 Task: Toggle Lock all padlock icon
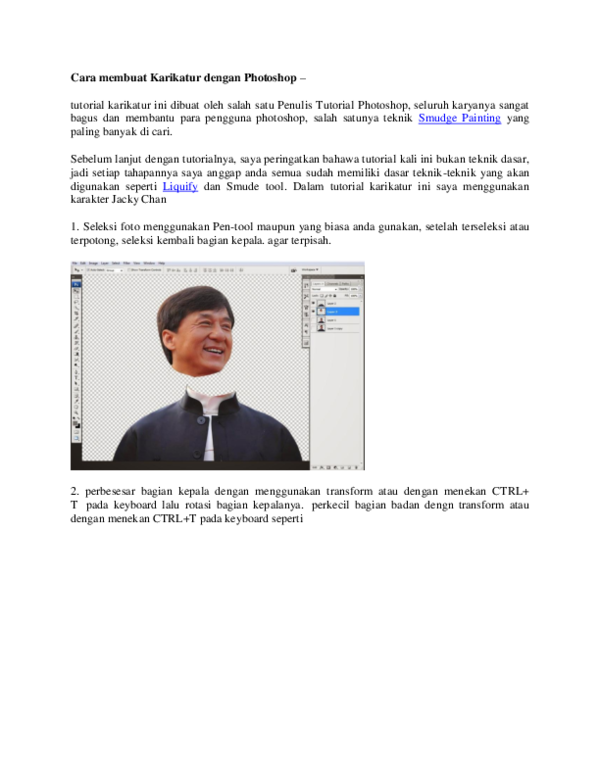point(335,296)
